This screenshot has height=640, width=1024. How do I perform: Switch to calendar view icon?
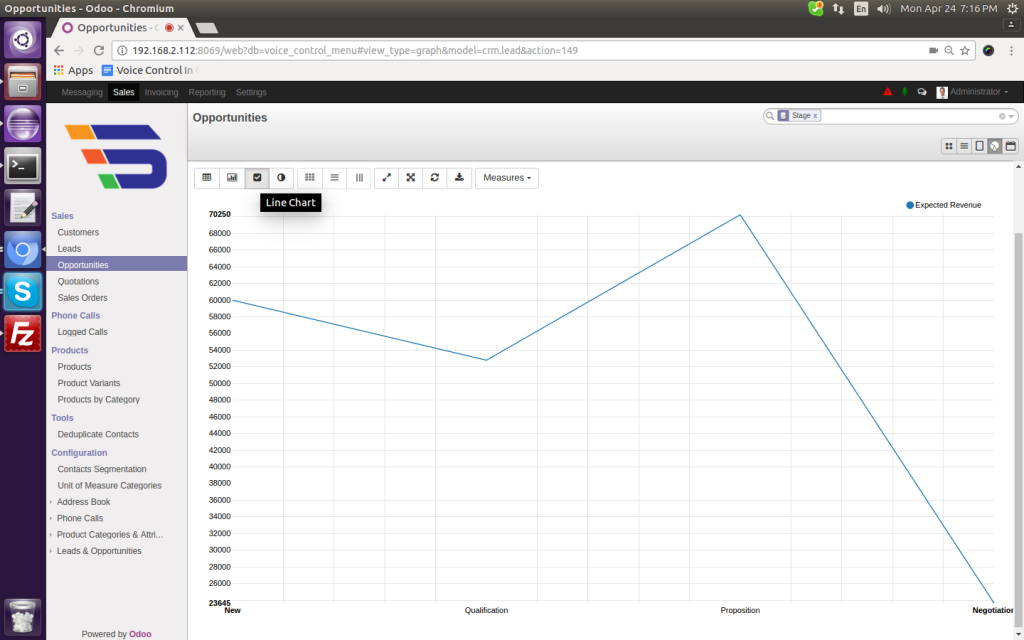(1010, 146)
